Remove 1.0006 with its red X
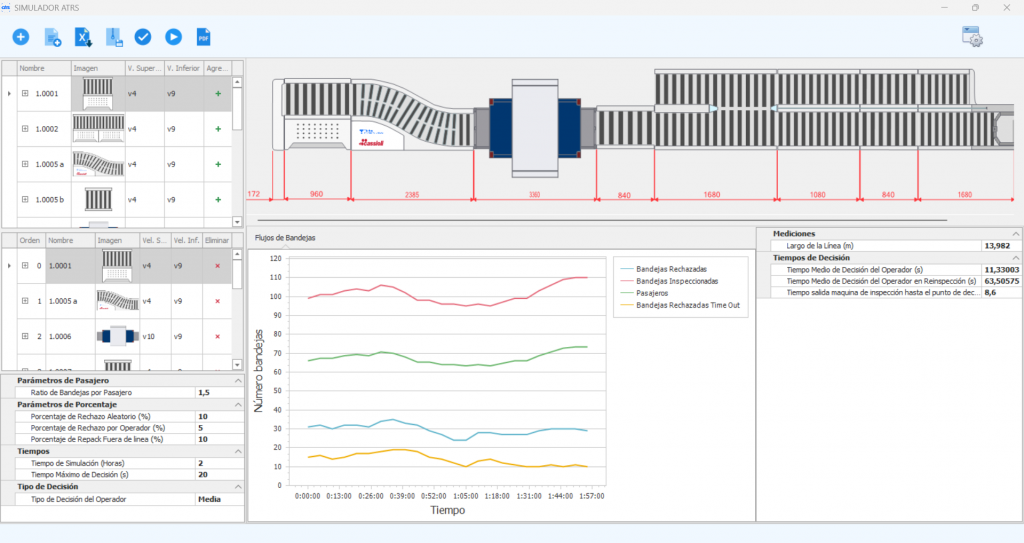 point(217,336)
